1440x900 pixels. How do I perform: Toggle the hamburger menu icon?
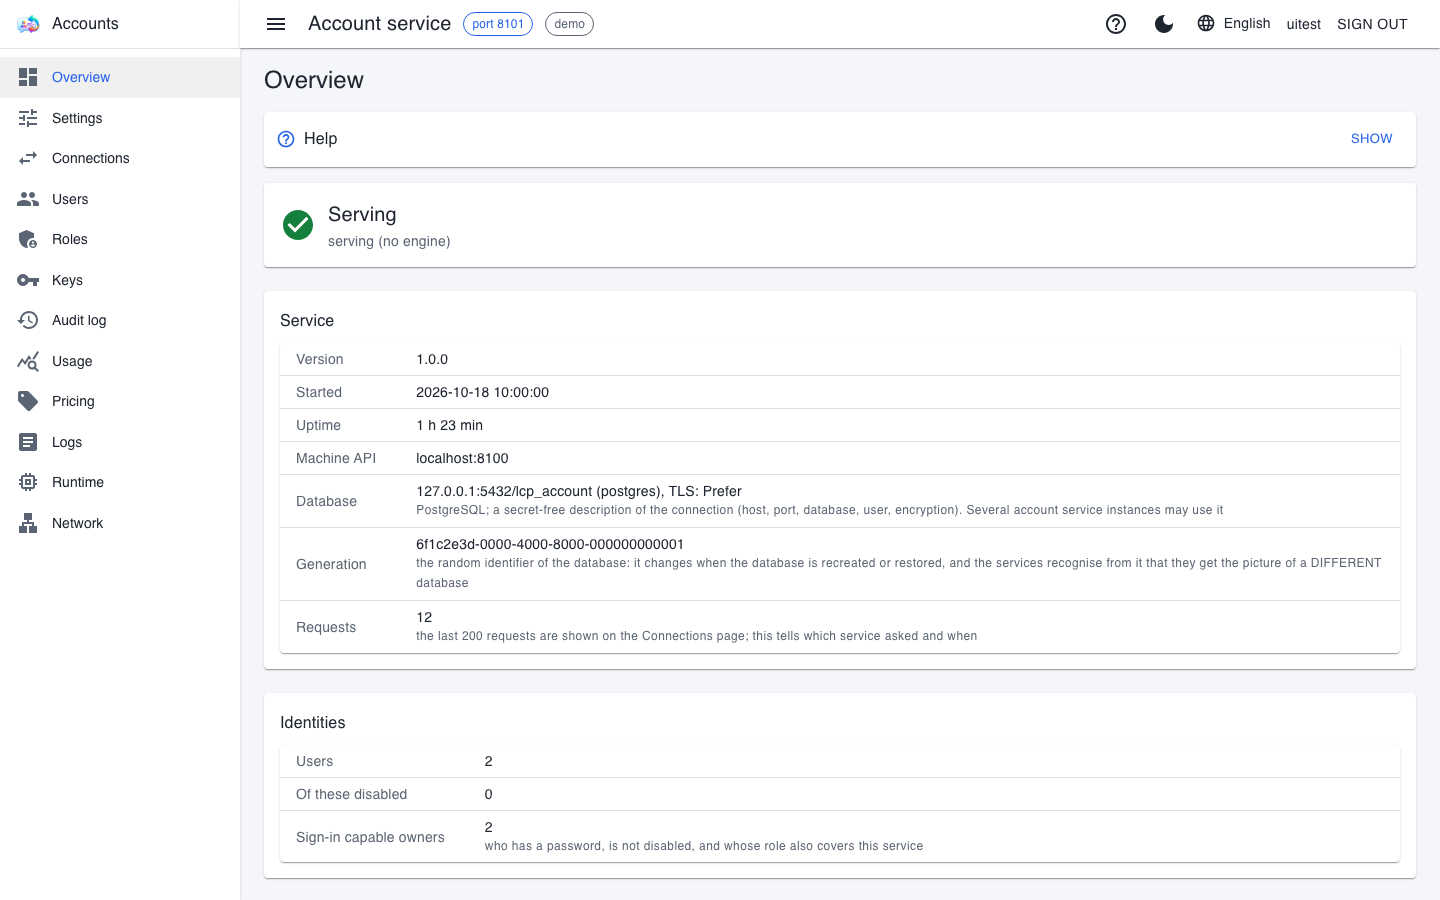click(276, 24)
